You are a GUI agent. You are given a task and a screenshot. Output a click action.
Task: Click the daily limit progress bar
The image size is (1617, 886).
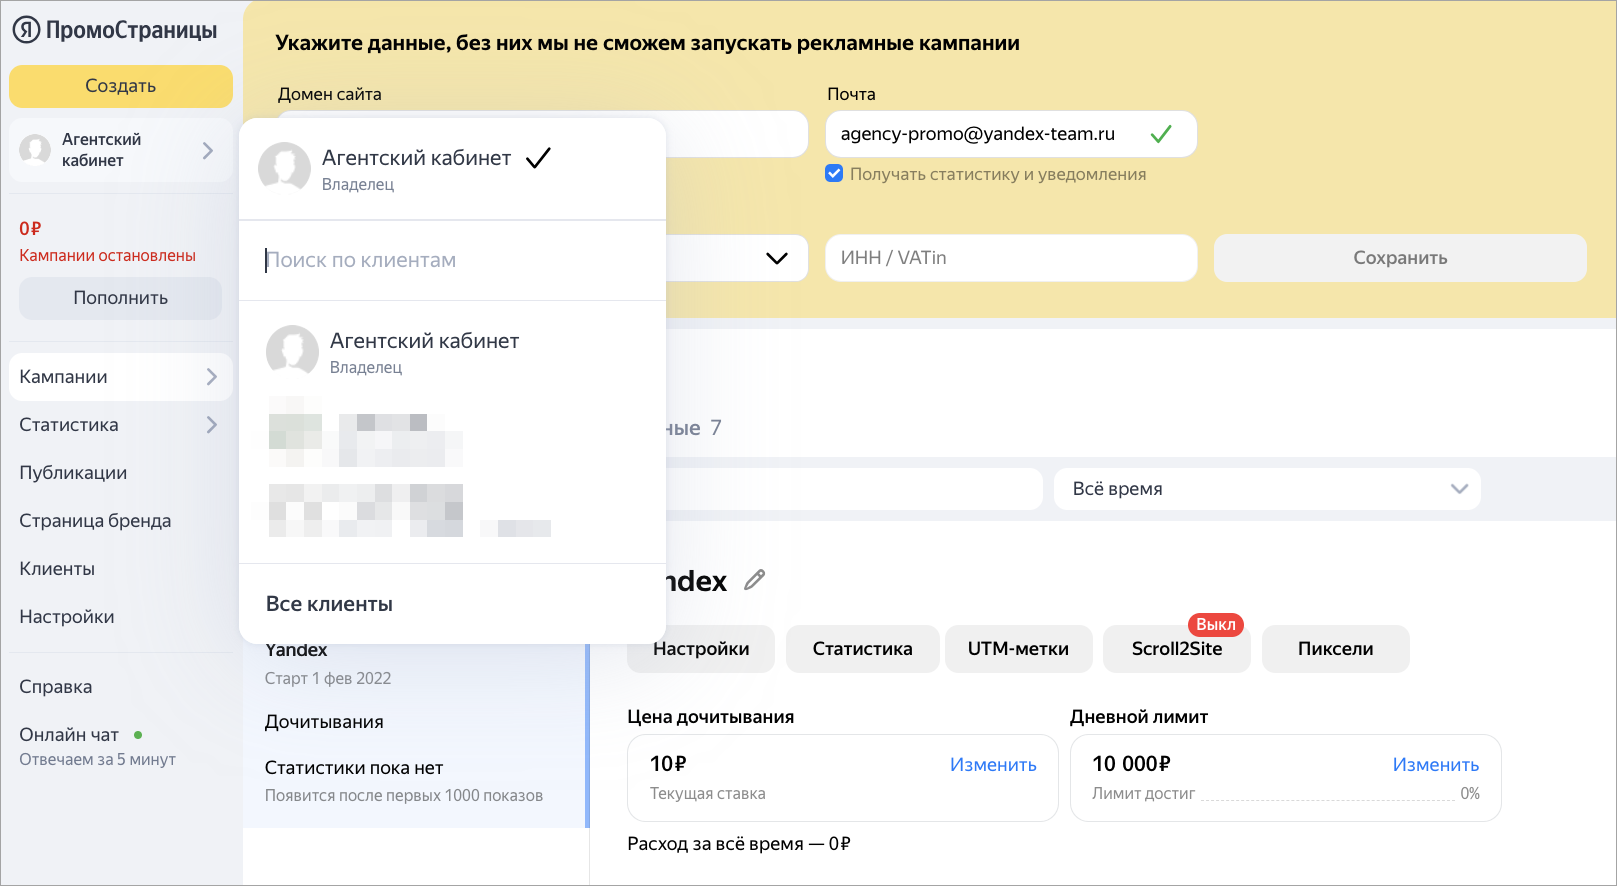pos(1326,799)
